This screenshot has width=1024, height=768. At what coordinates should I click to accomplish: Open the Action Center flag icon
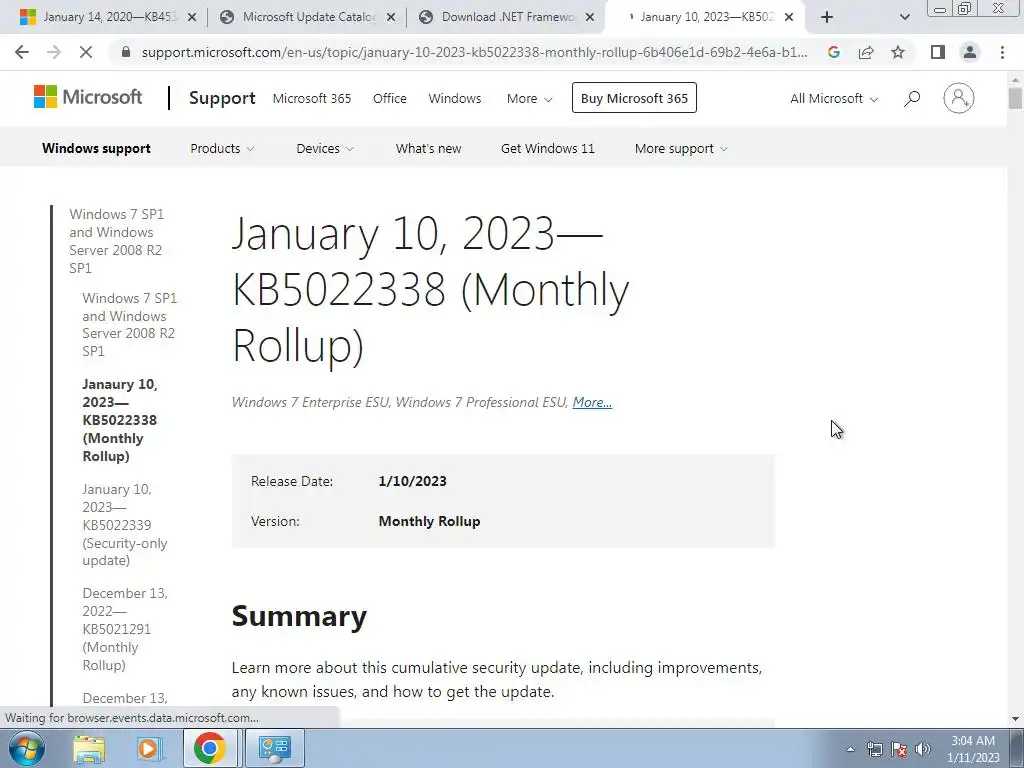pos(899,749)
